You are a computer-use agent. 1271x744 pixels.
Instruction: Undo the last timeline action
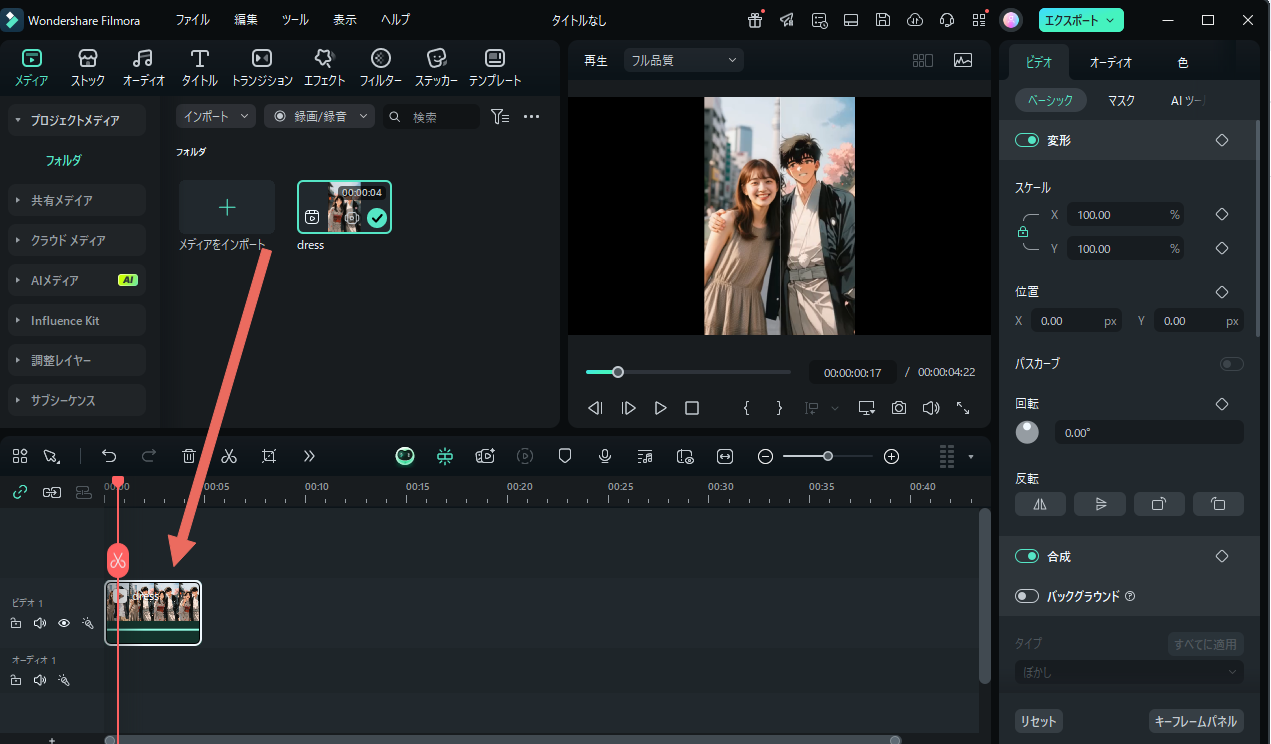tap(109, 456)
